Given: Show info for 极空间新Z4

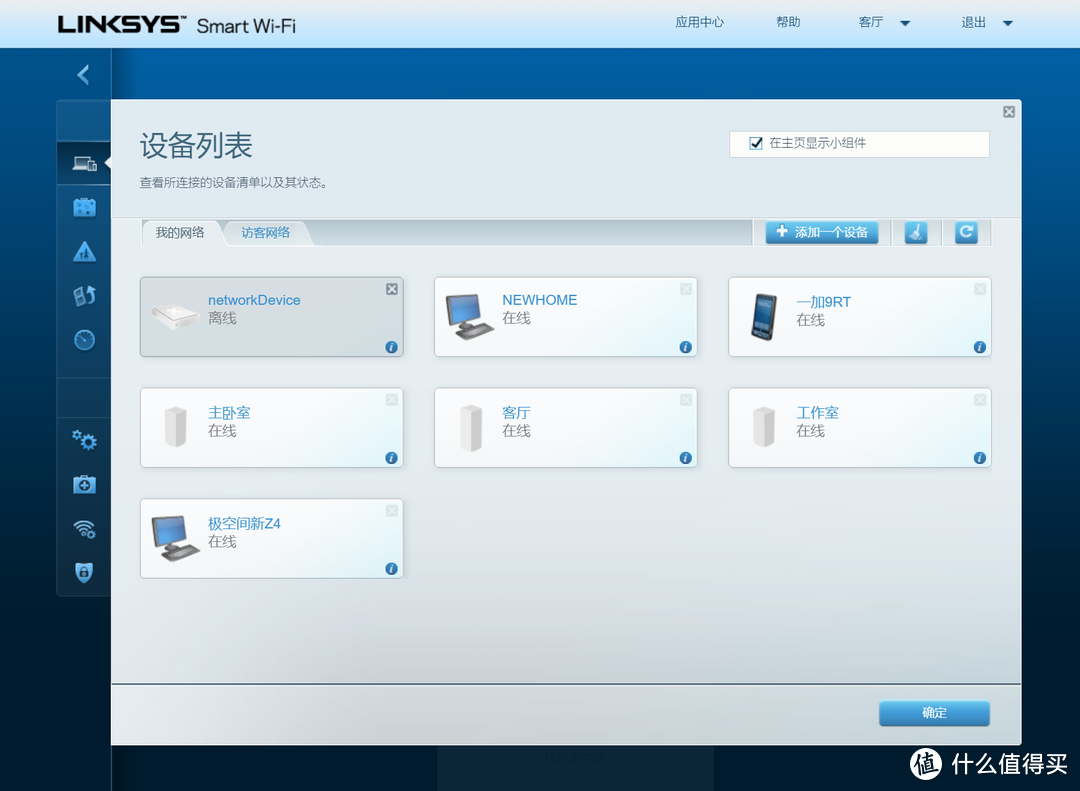Looking at the screenshot, I should pyautogui.click(x=391, y=569).
